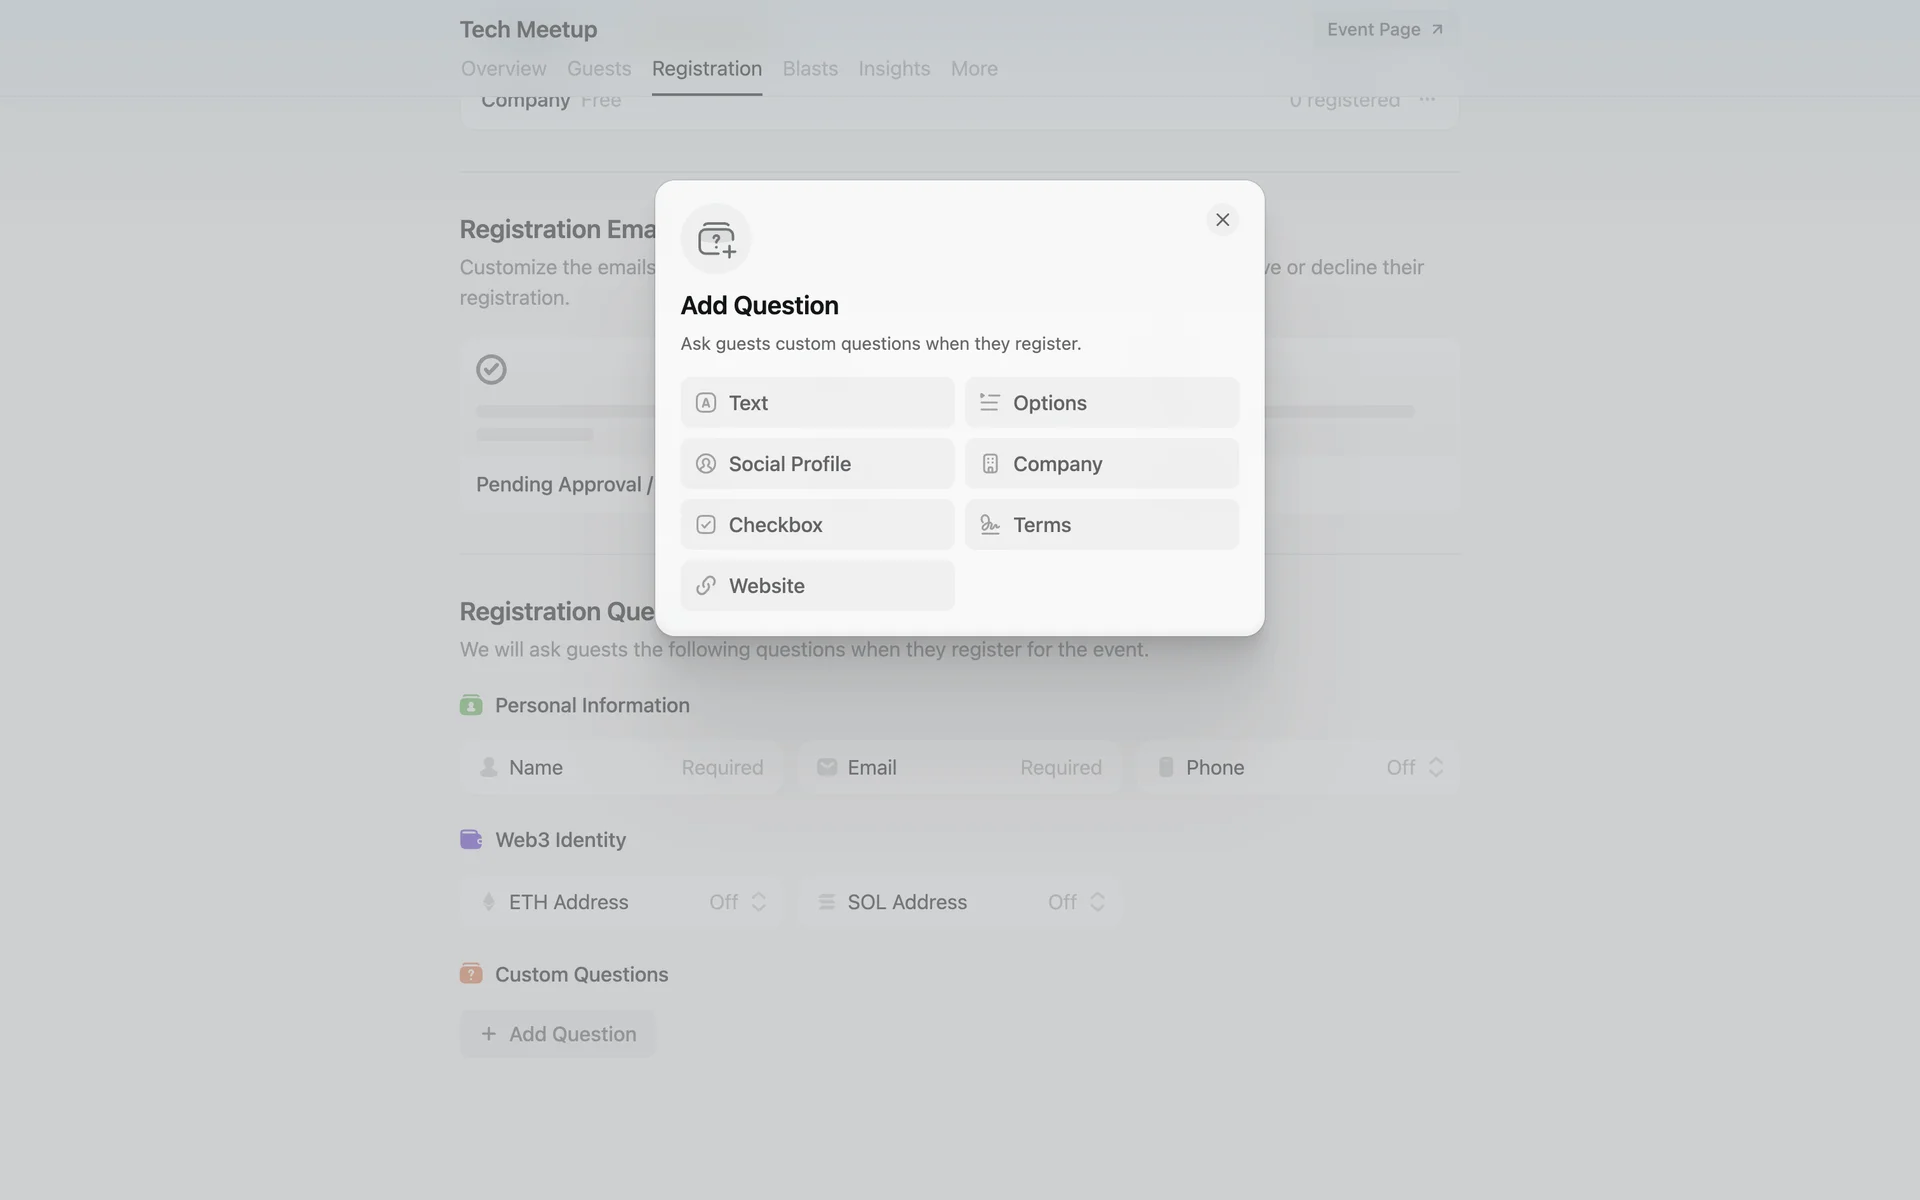Open the Event Page link
Image resolution: width=1920 pixels, height=1200 pixels.
tap(1385, 30)
